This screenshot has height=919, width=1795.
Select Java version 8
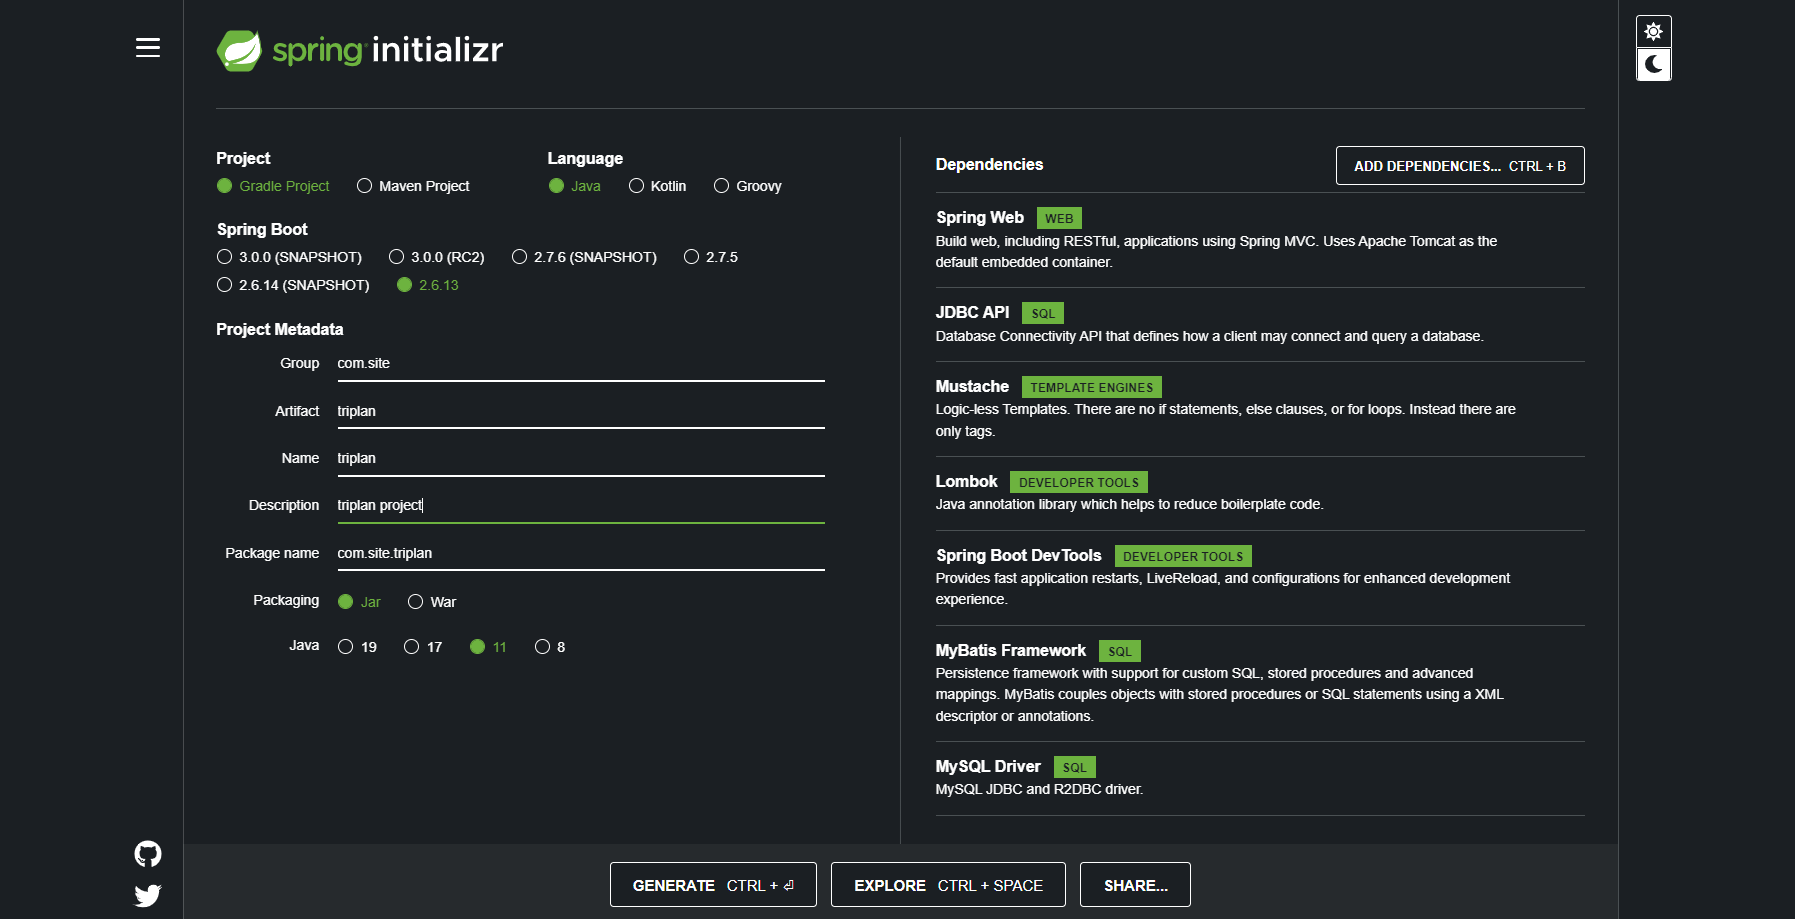550,647
